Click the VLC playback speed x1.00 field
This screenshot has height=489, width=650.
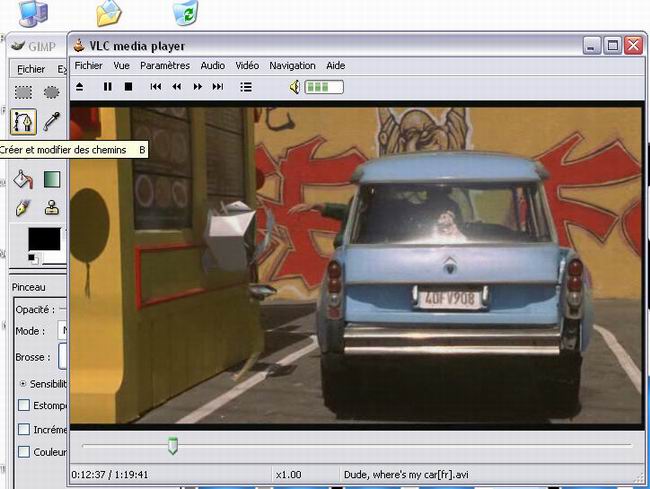point(289,475)
